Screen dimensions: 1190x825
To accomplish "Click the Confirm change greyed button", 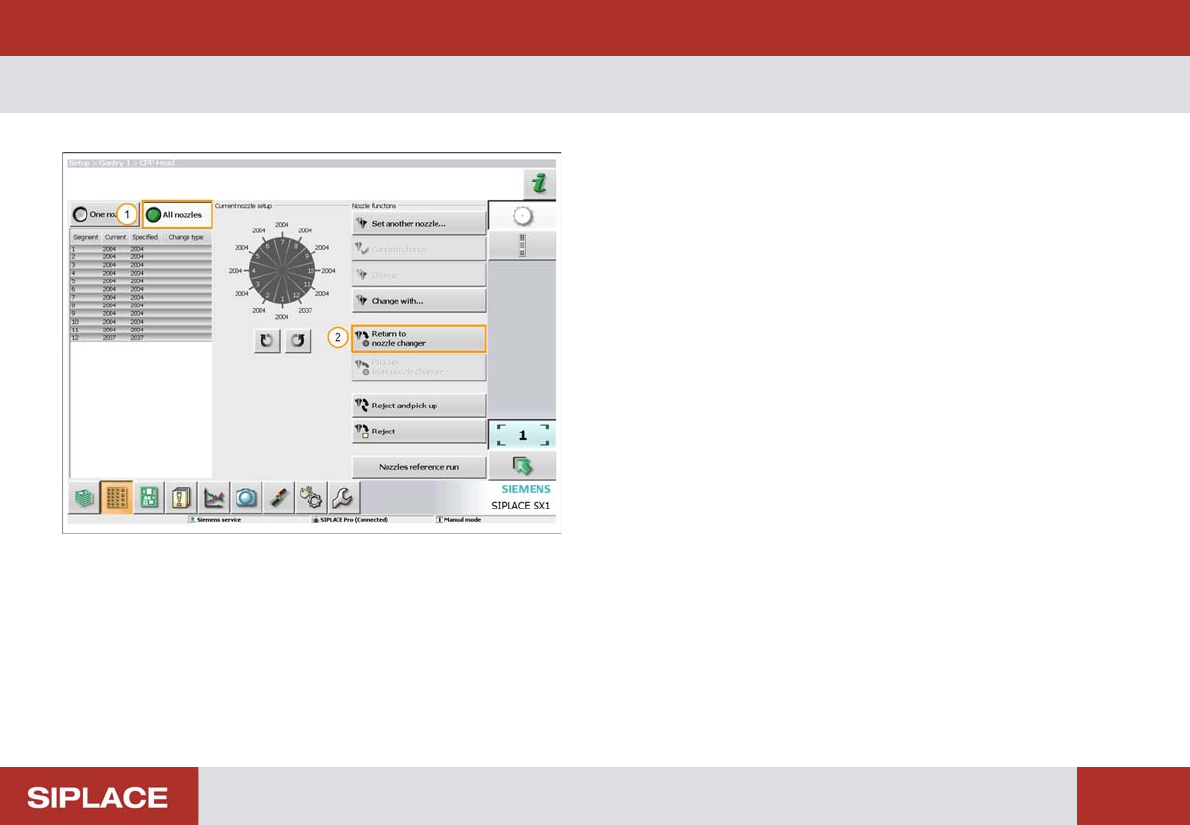I will (419, 249).
